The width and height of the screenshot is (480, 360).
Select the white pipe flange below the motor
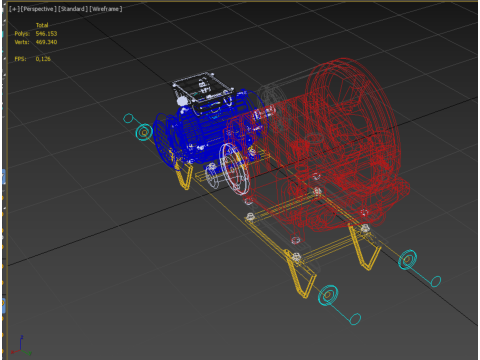pos(235,168)
